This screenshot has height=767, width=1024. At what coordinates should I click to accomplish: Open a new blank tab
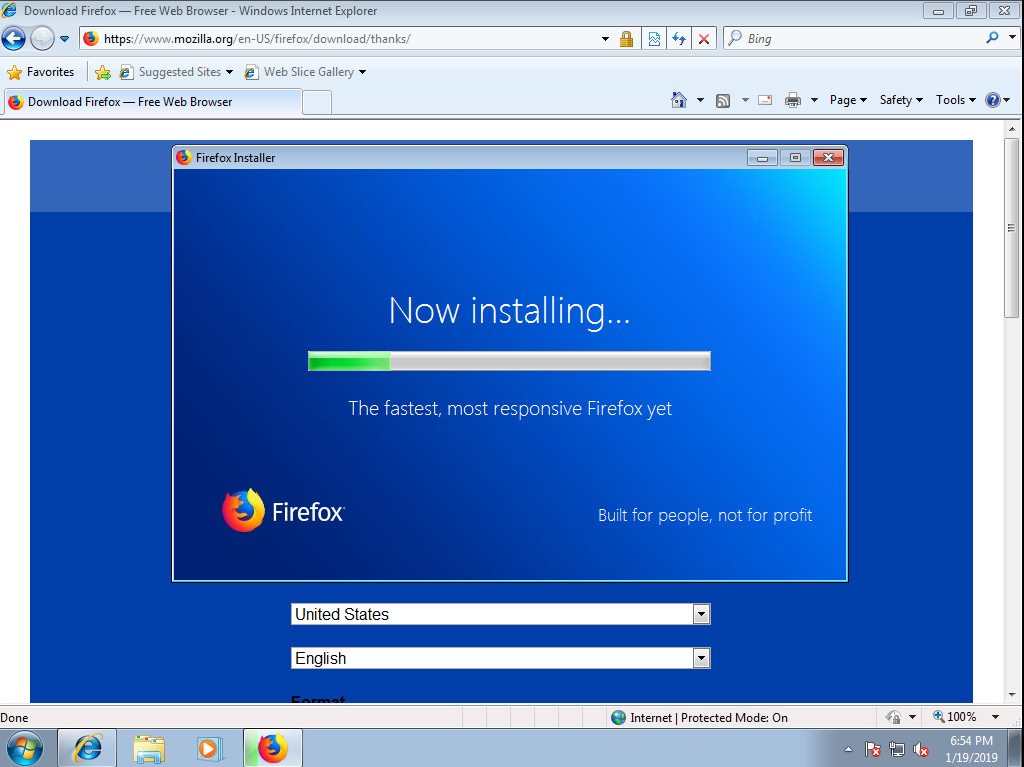317,103
